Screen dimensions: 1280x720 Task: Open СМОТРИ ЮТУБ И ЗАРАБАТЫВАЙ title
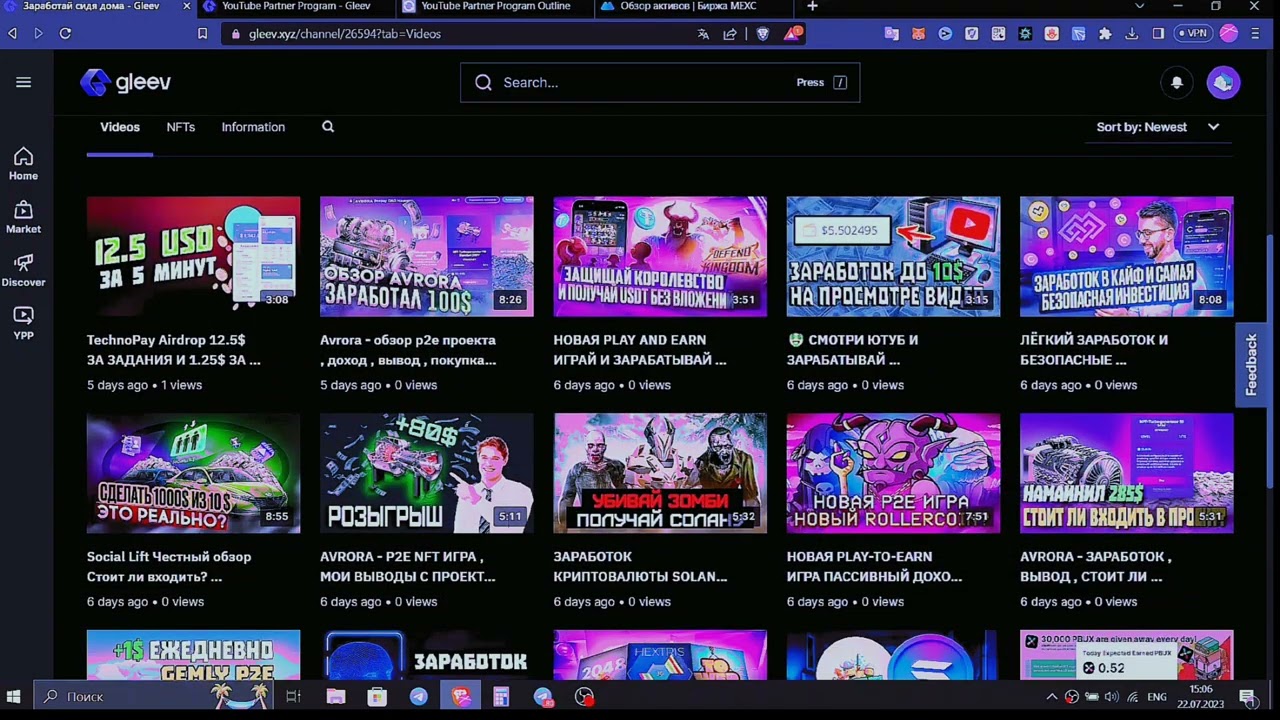pyautogui.click(x=852, y=350)
